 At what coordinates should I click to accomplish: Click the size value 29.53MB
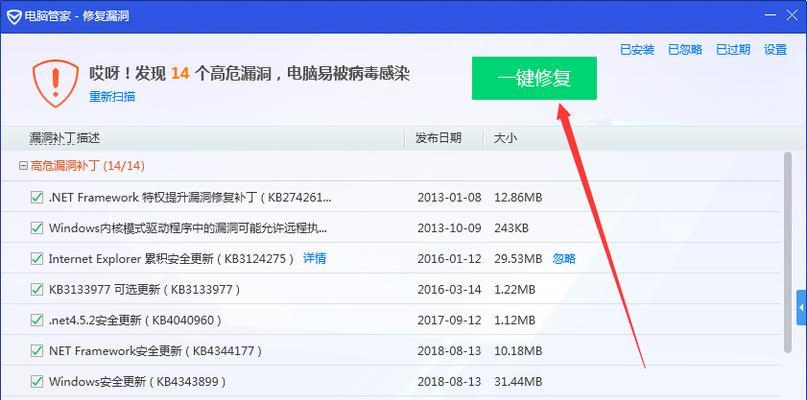pos(518,258)
